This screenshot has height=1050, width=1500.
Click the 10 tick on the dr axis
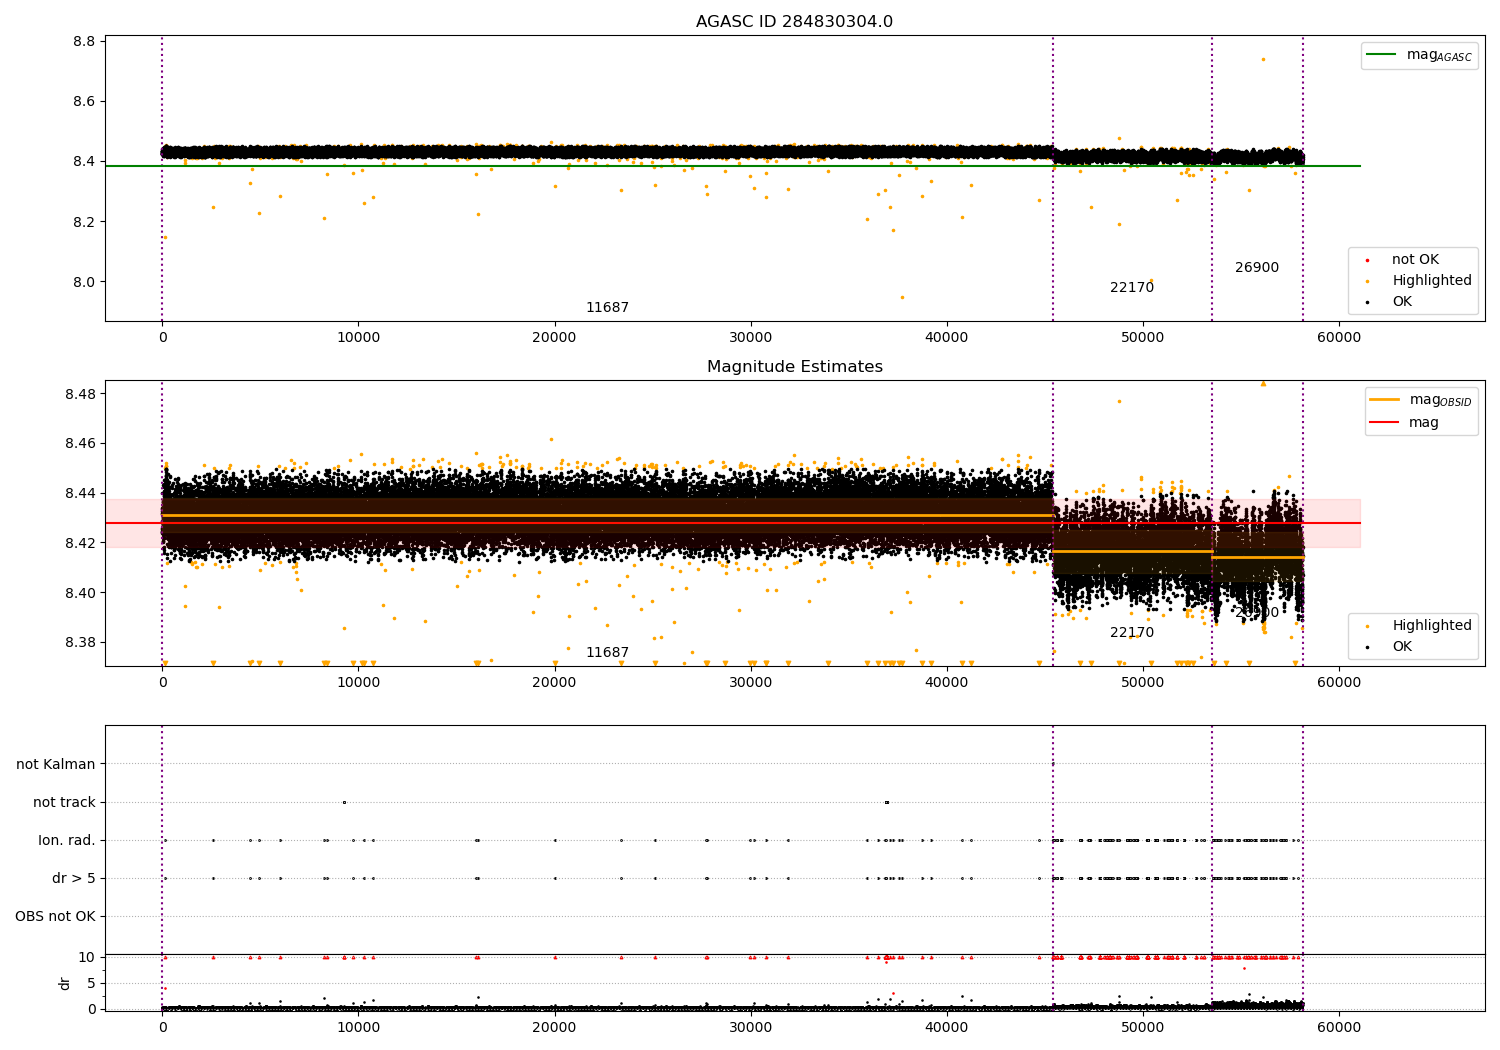pos(87,958)
